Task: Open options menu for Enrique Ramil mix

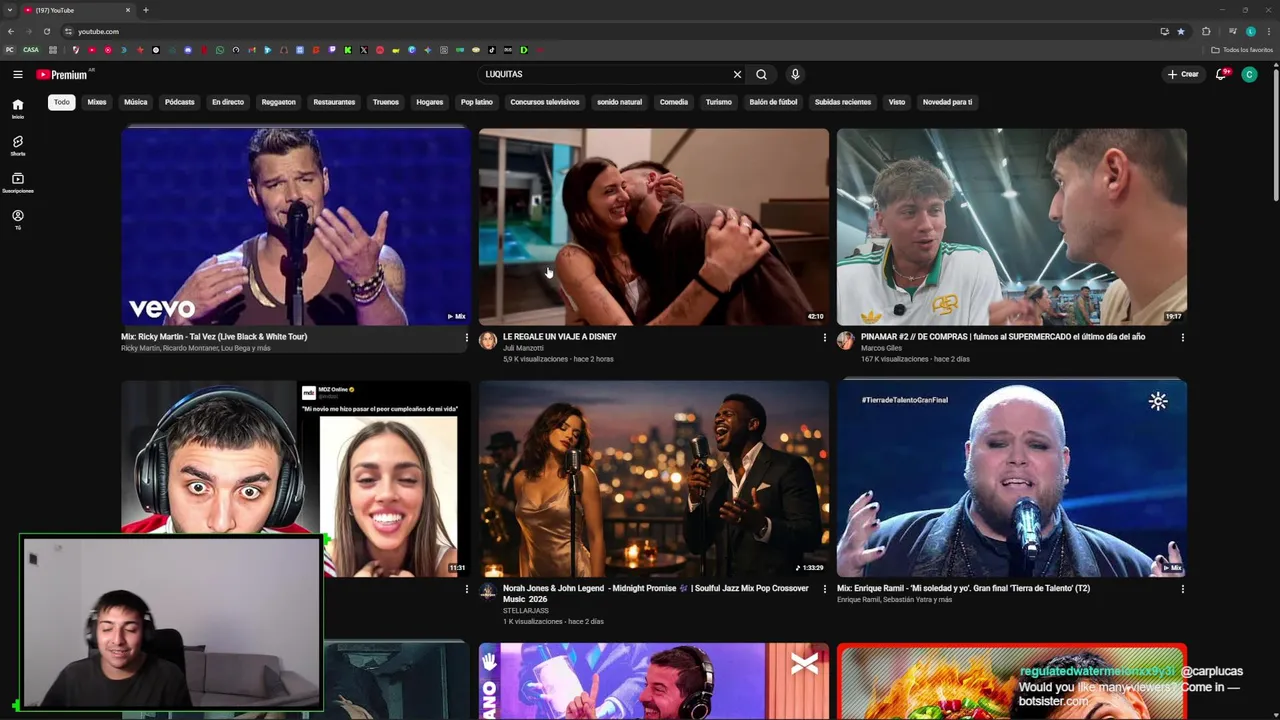Action: (x=1182, y=590)
